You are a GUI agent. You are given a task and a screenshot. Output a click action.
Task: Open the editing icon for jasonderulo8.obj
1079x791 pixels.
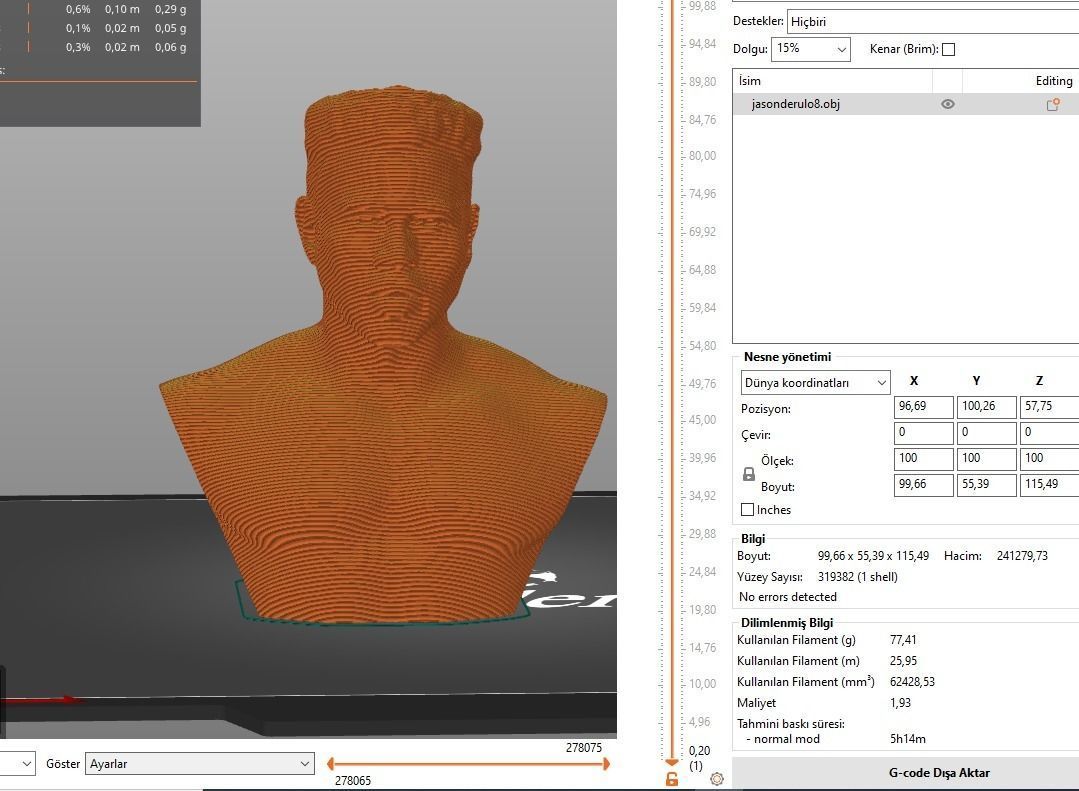coord(1053,103)
